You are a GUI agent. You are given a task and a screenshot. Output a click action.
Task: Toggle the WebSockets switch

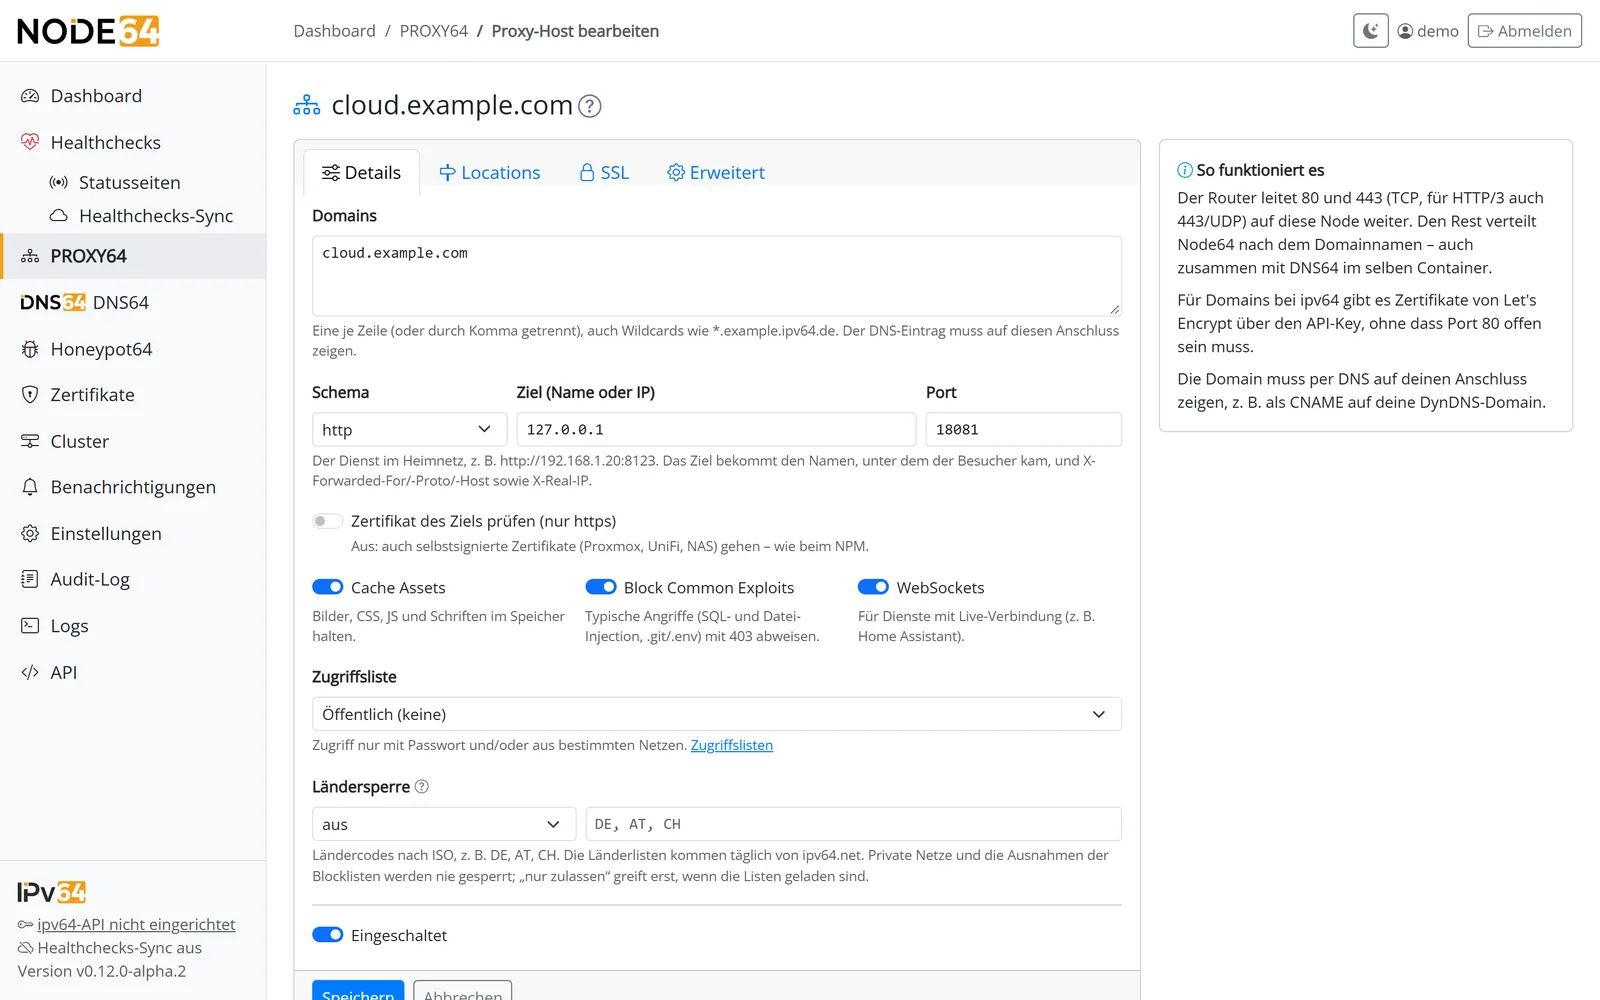point(873,587)
